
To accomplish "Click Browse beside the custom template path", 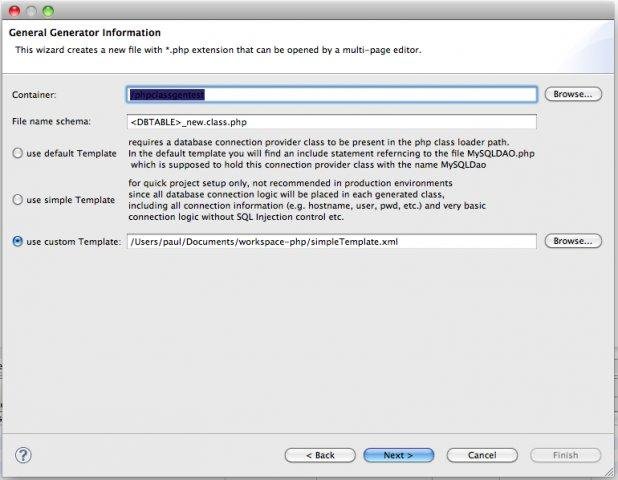I will click(x=574, y=241).
